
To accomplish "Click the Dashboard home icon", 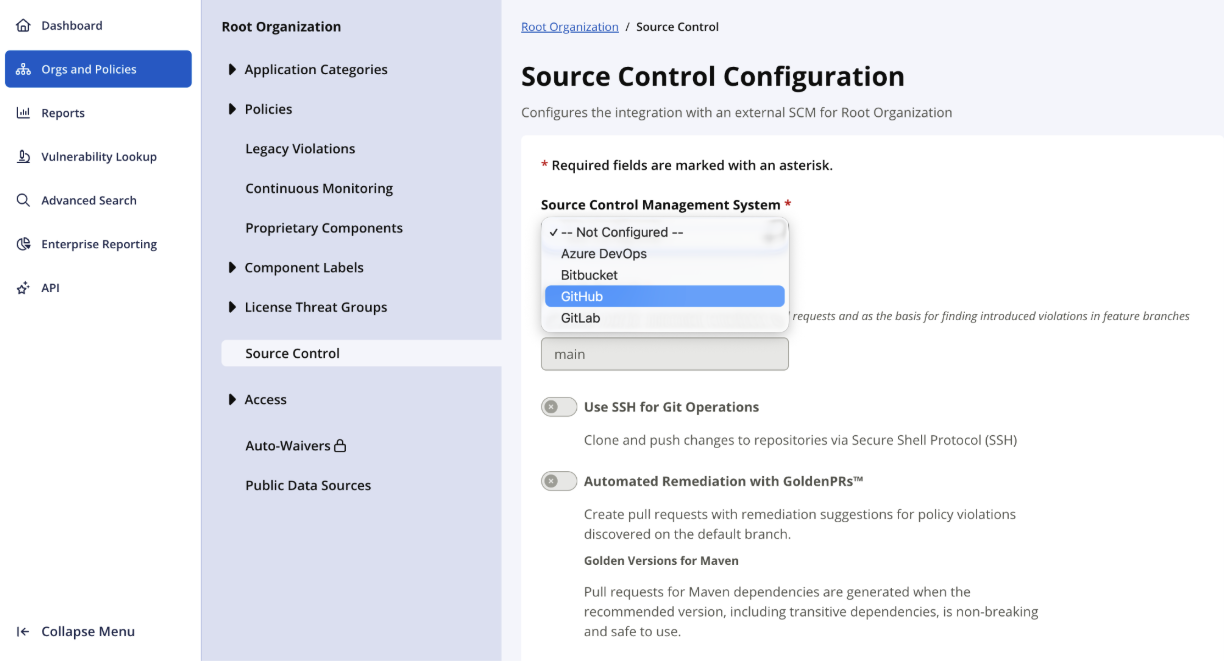I will [x=23, y=26].
